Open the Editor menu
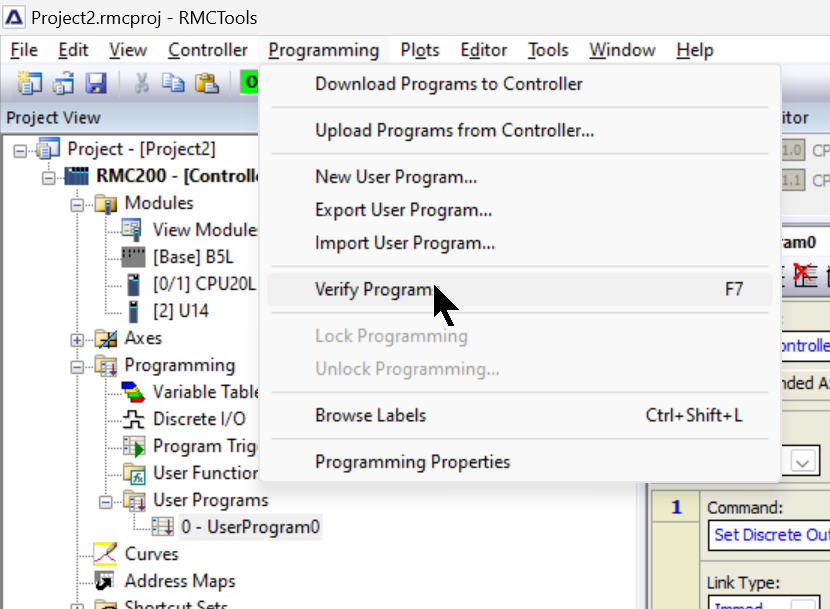The image size is (830, 609). 484,50
